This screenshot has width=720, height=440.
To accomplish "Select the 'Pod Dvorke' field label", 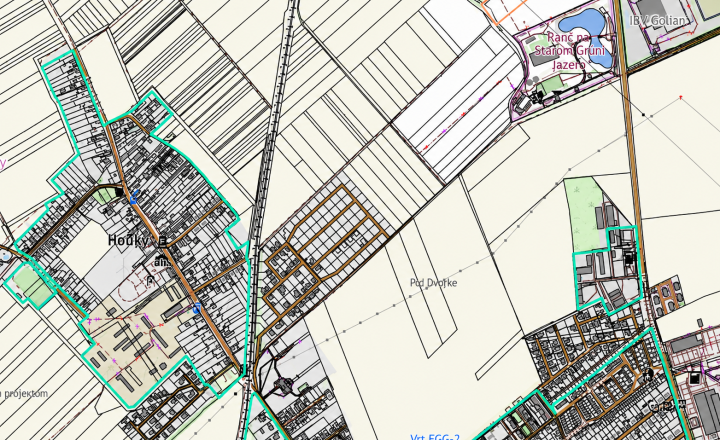I will [433, 282].
